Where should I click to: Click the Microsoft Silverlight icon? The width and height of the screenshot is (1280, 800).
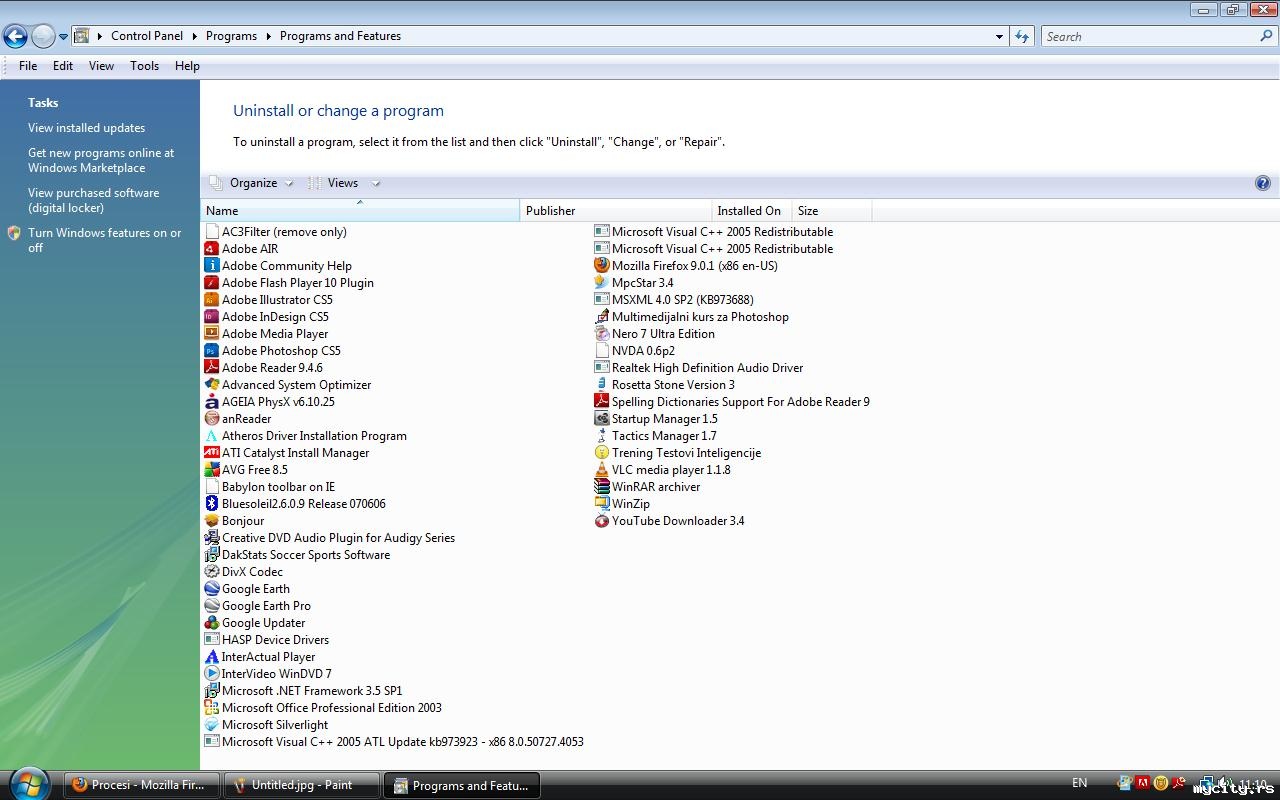pyautogui.click(x=211, y=725)
